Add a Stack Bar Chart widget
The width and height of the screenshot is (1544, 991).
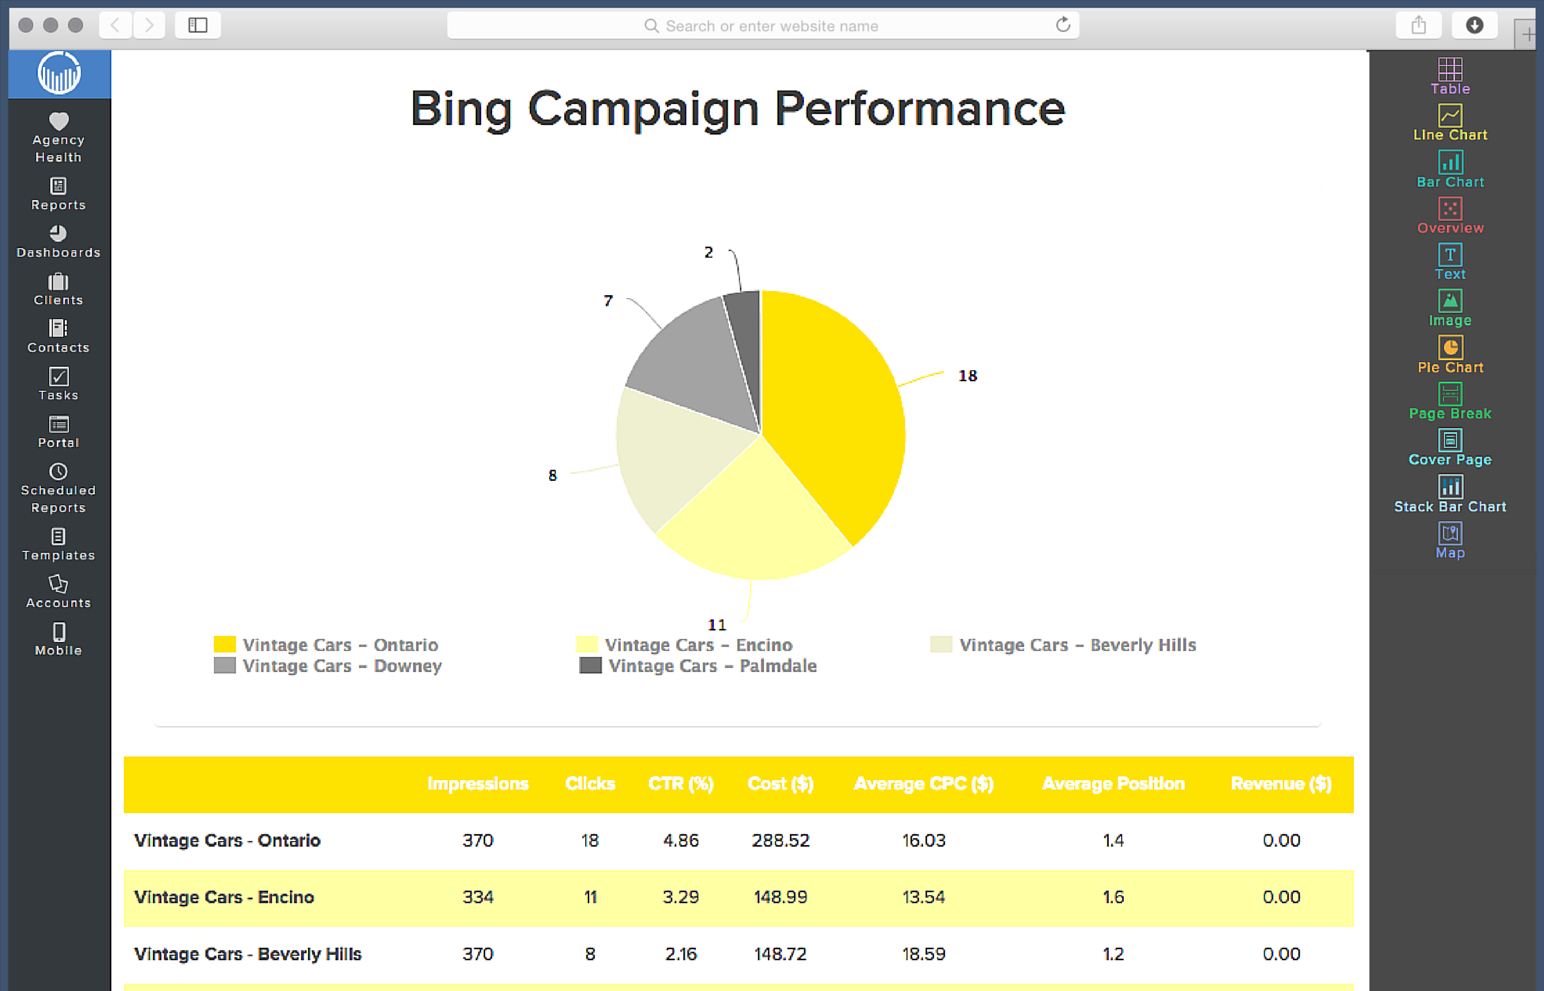pyautogui.click(x=1450, y=494)
